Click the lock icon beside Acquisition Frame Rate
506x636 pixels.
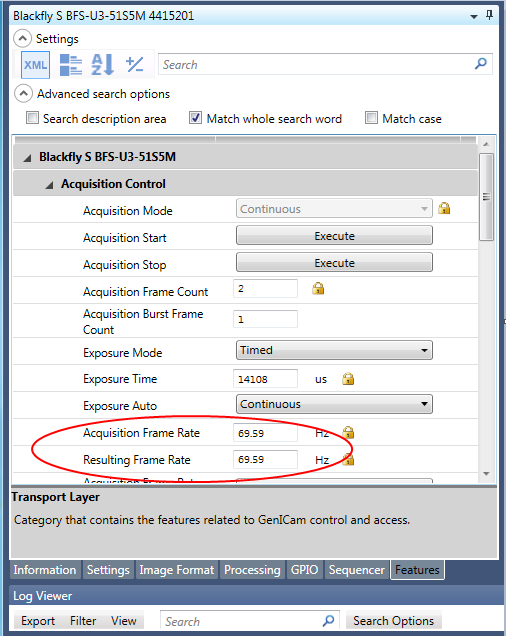pos(348,432)
